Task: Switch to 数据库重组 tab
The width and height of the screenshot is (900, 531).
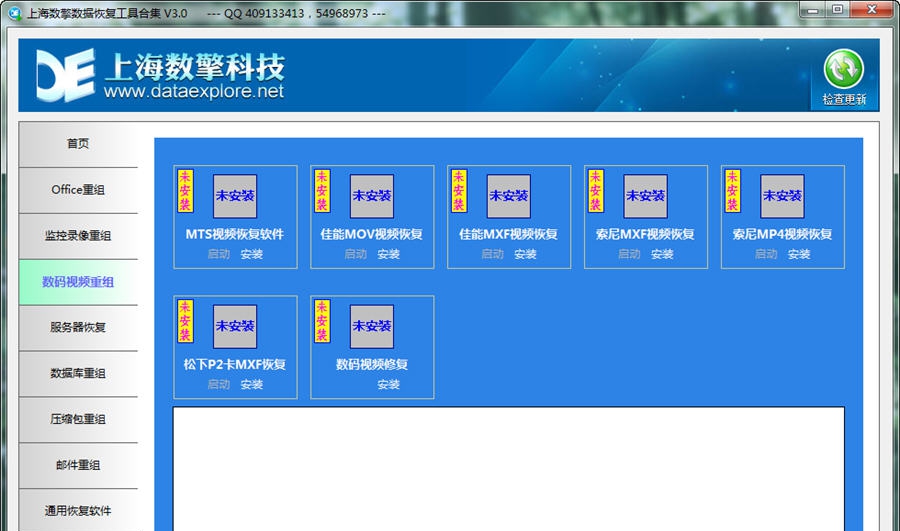Action: (x=78, y=373)
